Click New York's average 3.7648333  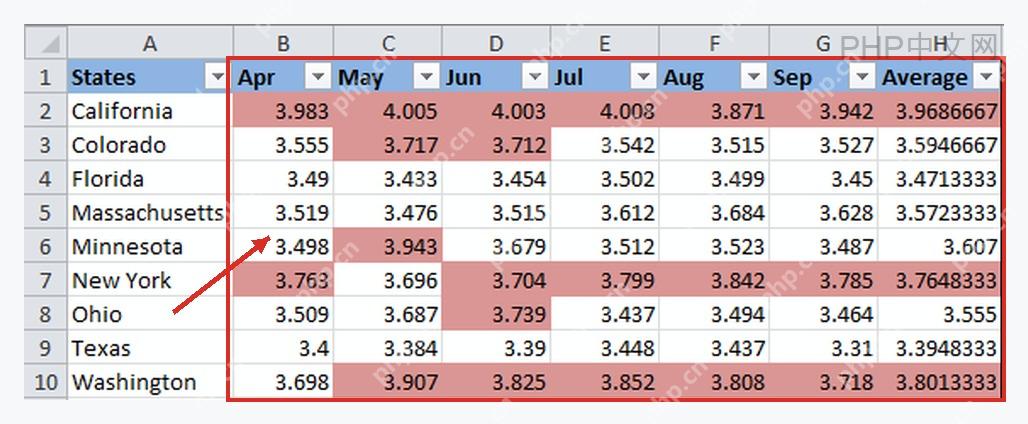(x=939, y=280)
